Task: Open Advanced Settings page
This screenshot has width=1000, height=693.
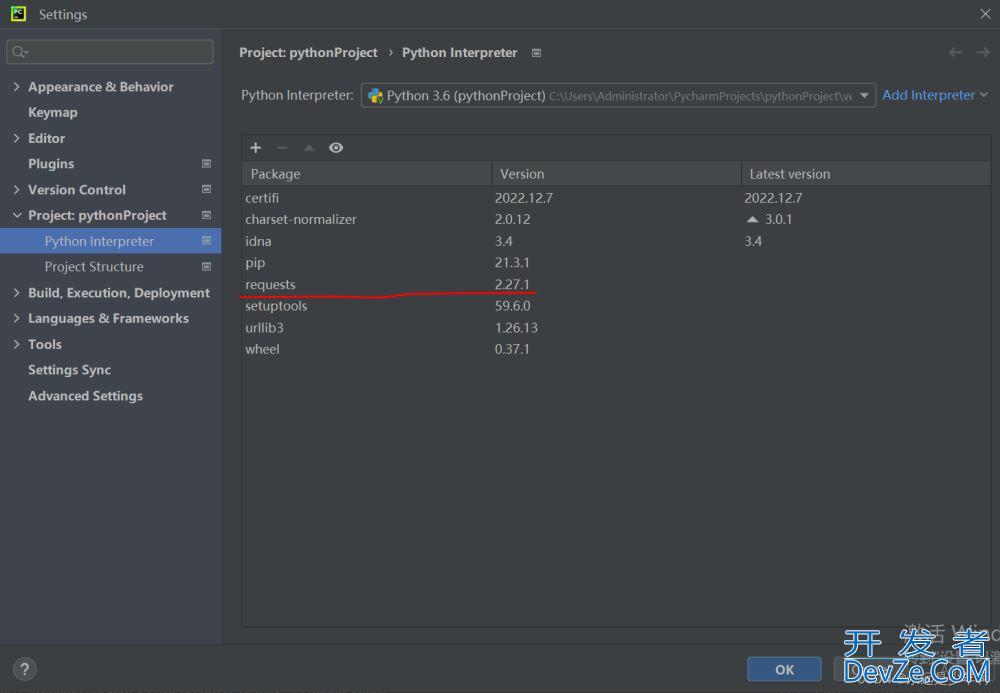Action: point(85,396)
